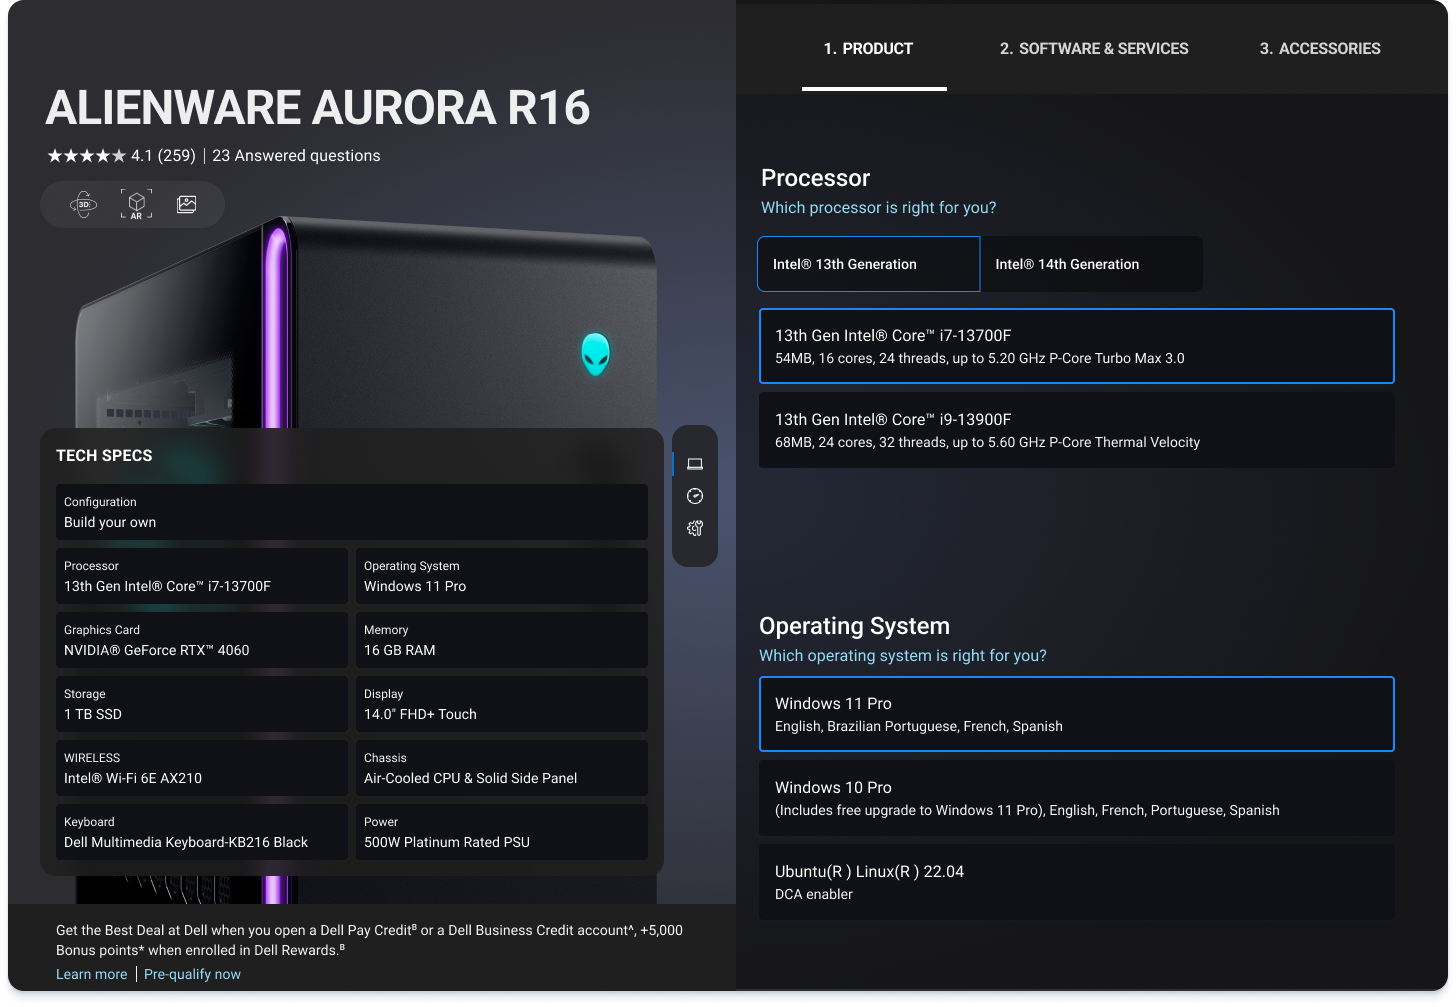Select the Intel 14th Generation tab
1456x1007 pixels.
[1092, 264]
